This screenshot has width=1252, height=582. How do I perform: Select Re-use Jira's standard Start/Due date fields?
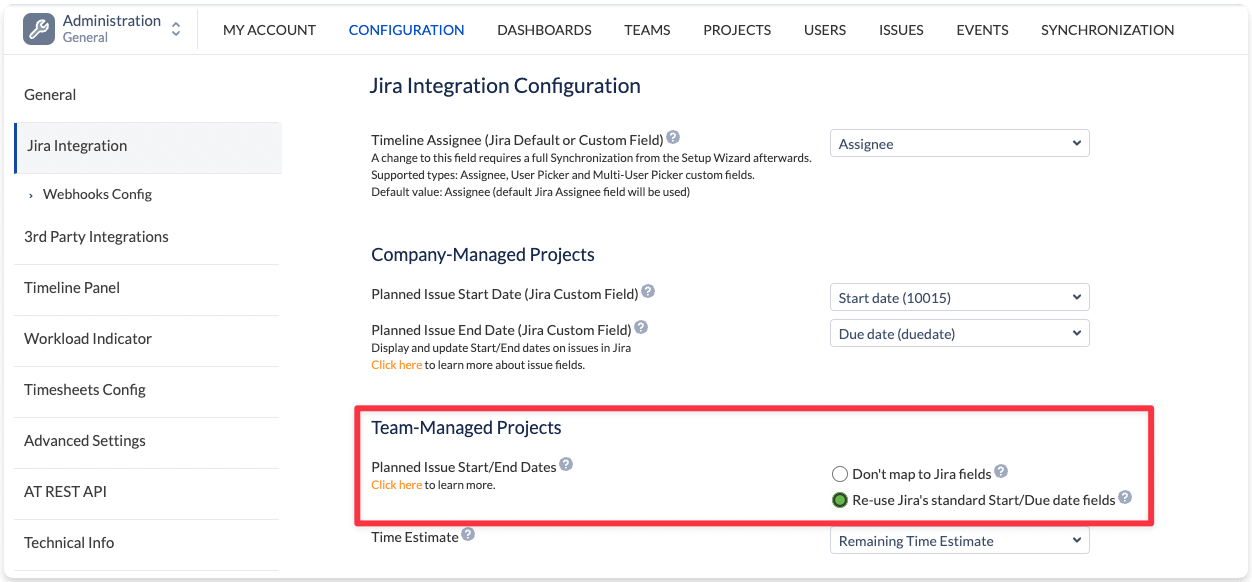(x=840, y=500)
